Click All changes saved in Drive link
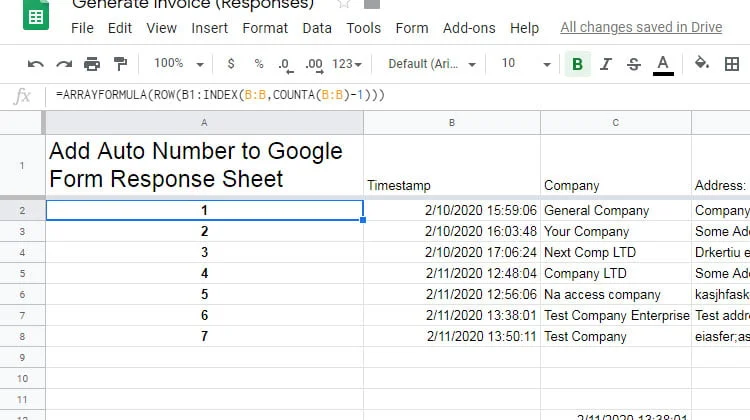 [x=641, y=27]
